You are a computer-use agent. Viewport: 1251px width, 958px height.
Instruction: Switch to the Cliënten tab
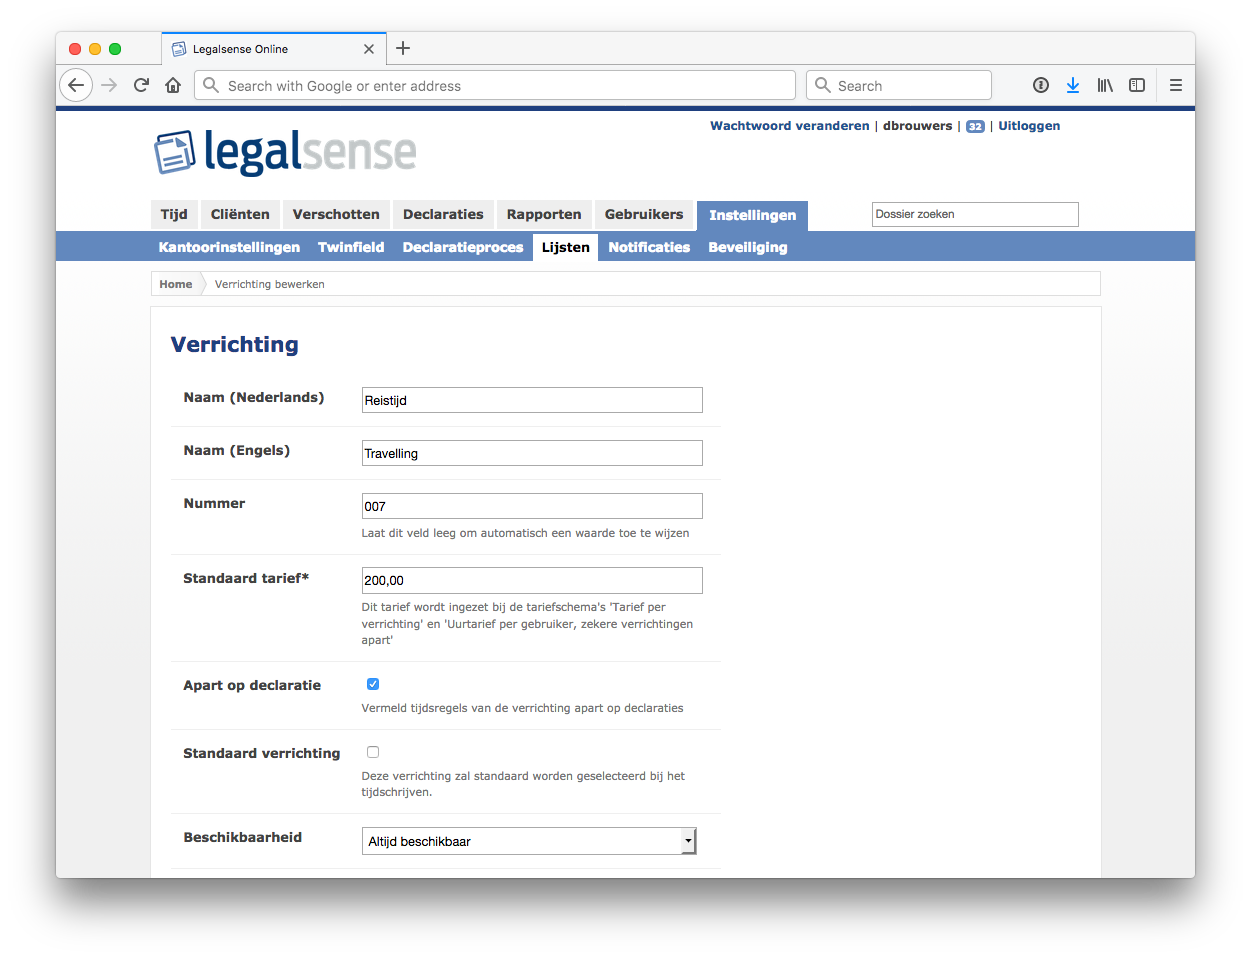240,214
